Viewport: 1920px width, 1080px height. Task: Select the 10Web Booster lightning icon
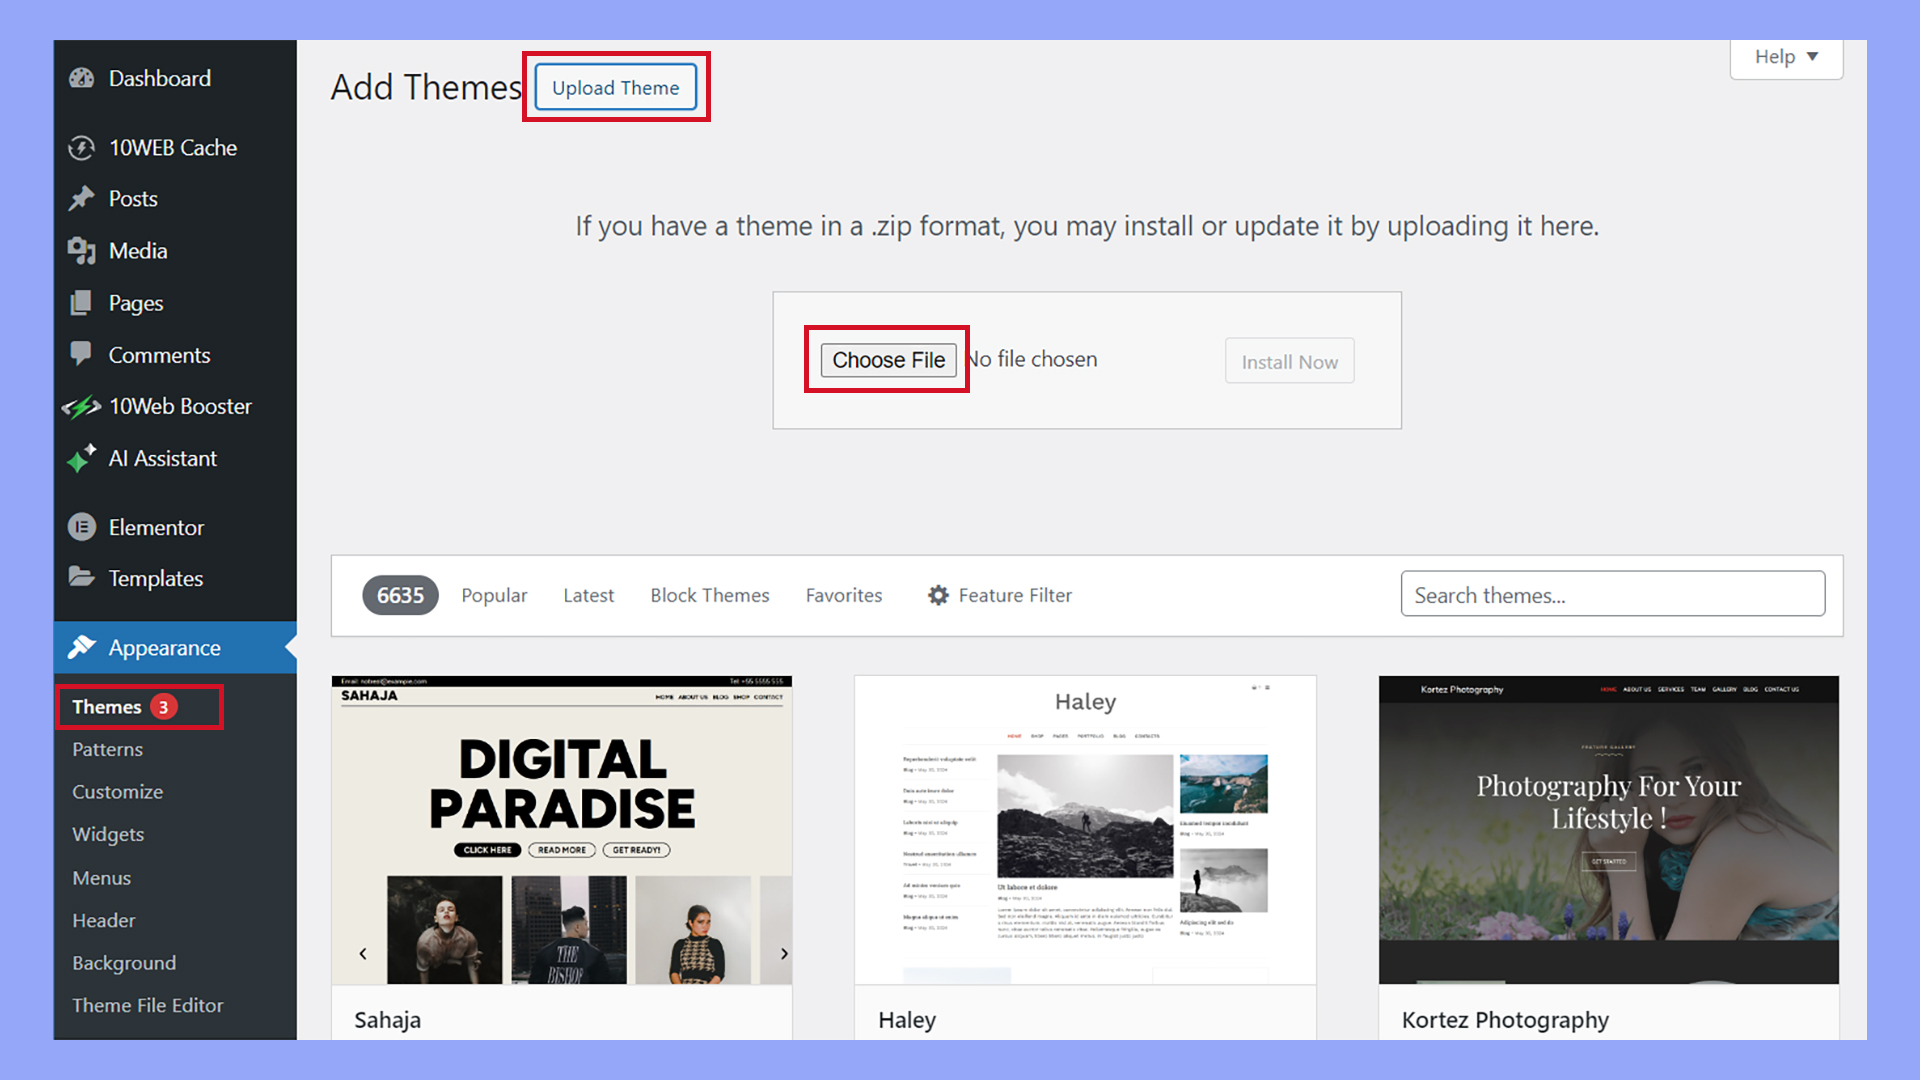[x=82, y=406]
